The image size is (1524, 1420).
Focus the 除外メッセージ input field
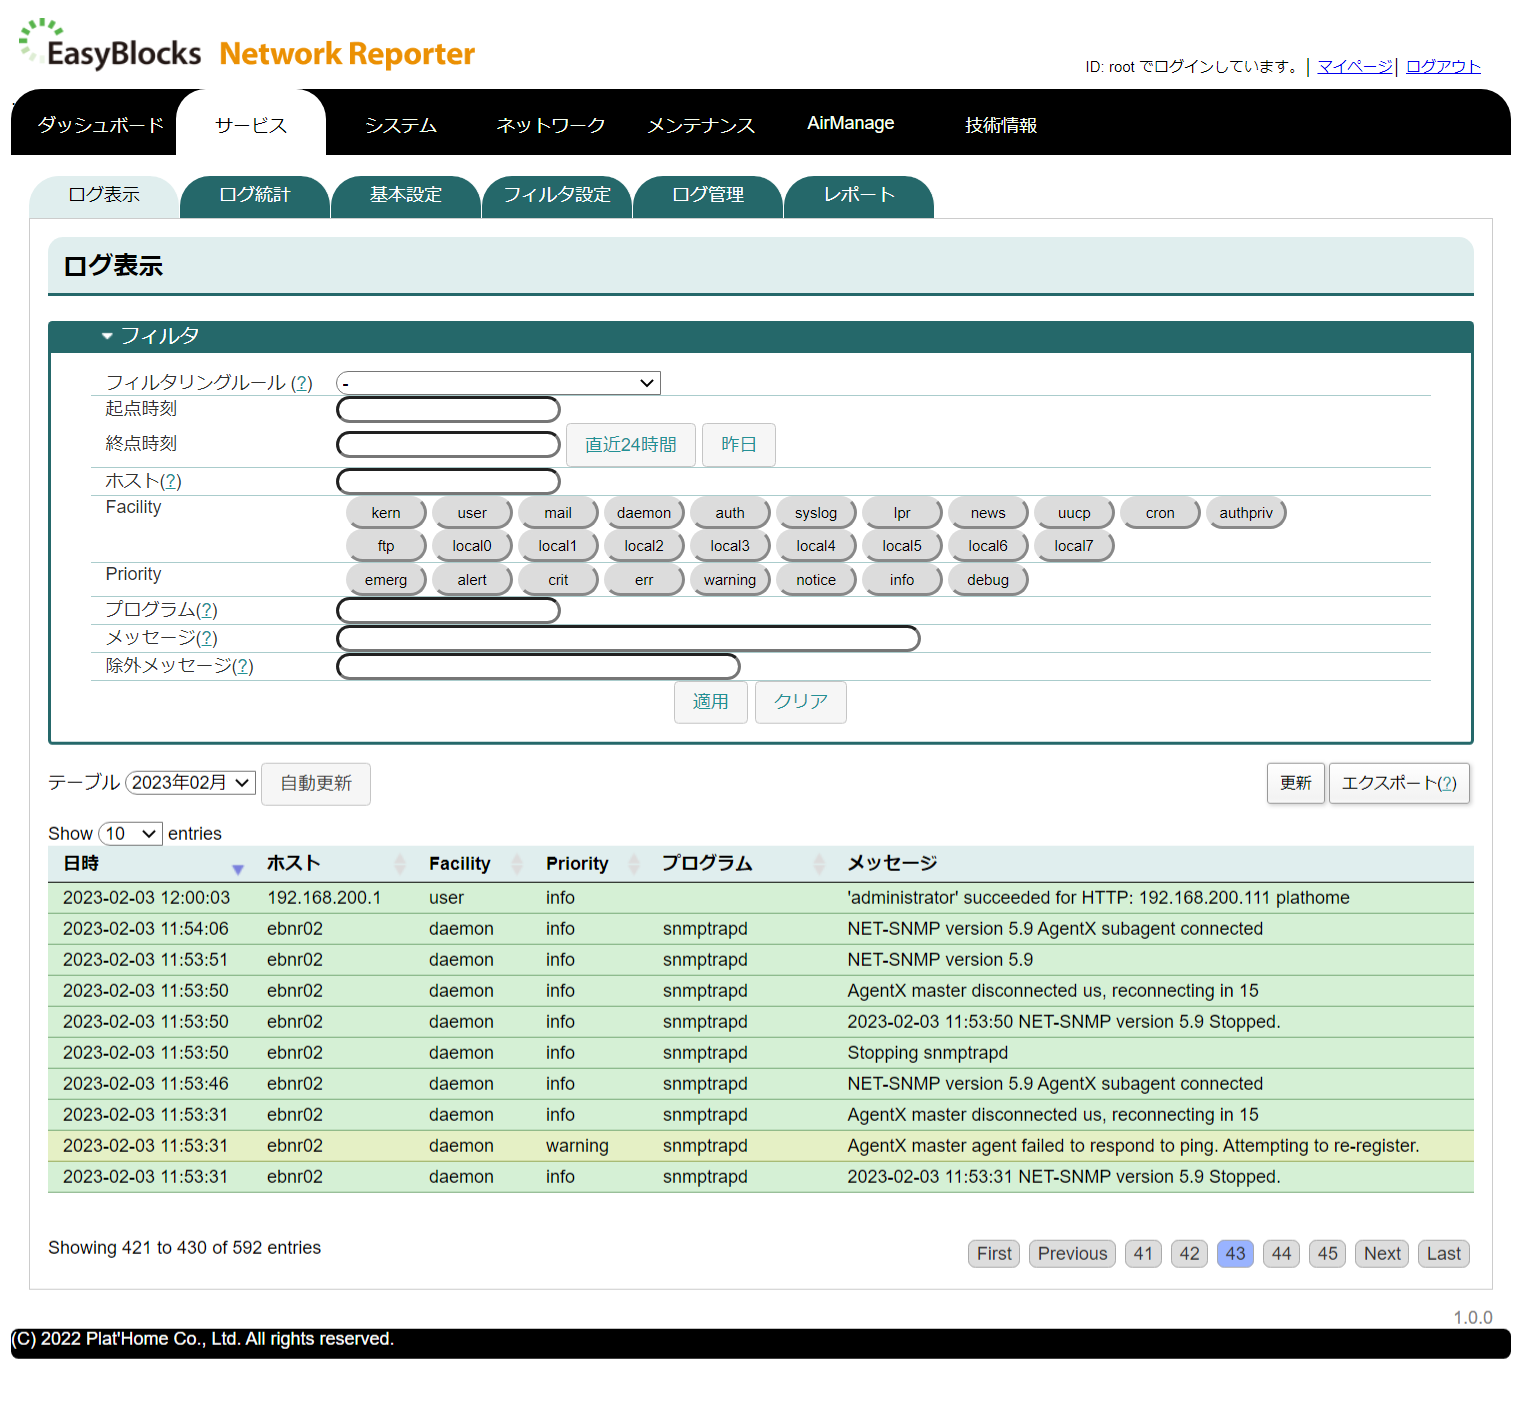pyautogui.click(x=538, y=666)
